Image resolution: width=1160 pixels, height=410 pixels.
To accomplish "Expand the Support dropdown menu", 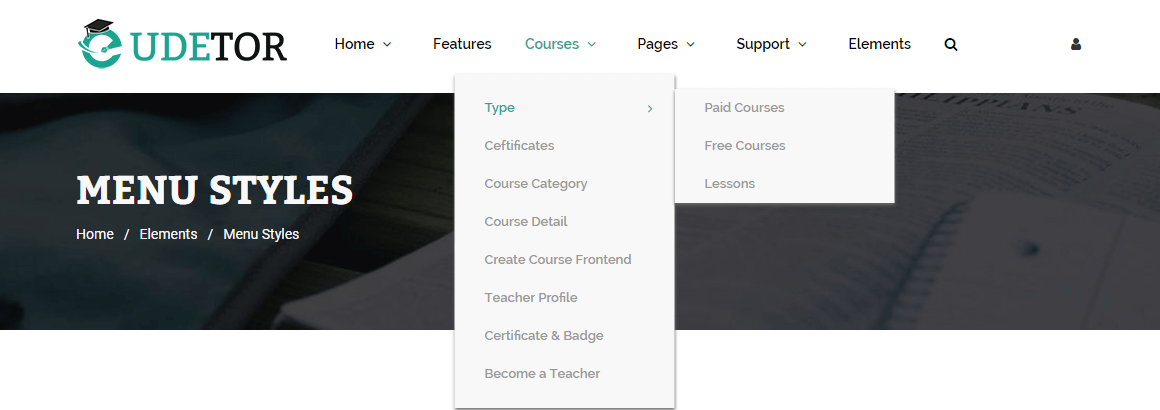I will (770, 44).
